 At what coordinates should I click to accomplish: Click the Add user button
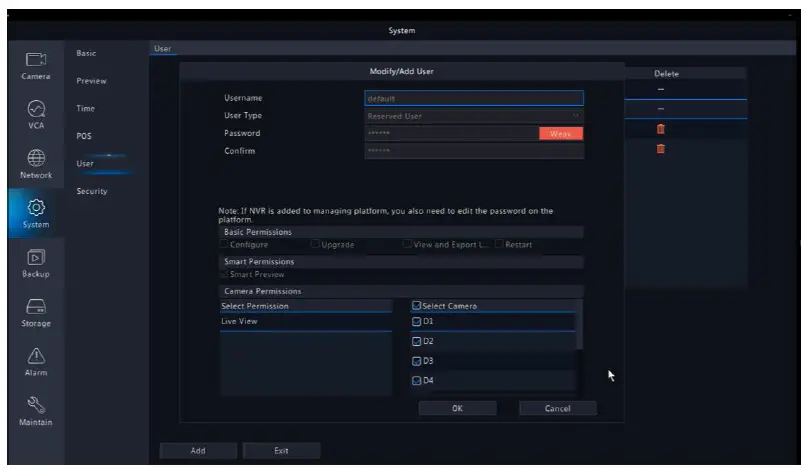(198, 451)
